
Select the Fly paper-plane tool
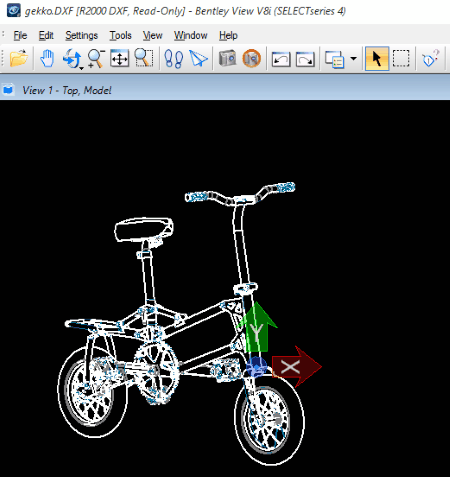[198, 59]
